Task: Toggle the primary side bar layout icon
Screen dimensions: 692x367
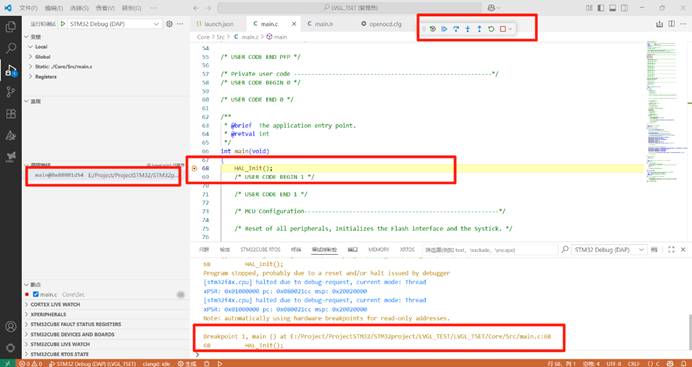Action: tap(601, 8)
